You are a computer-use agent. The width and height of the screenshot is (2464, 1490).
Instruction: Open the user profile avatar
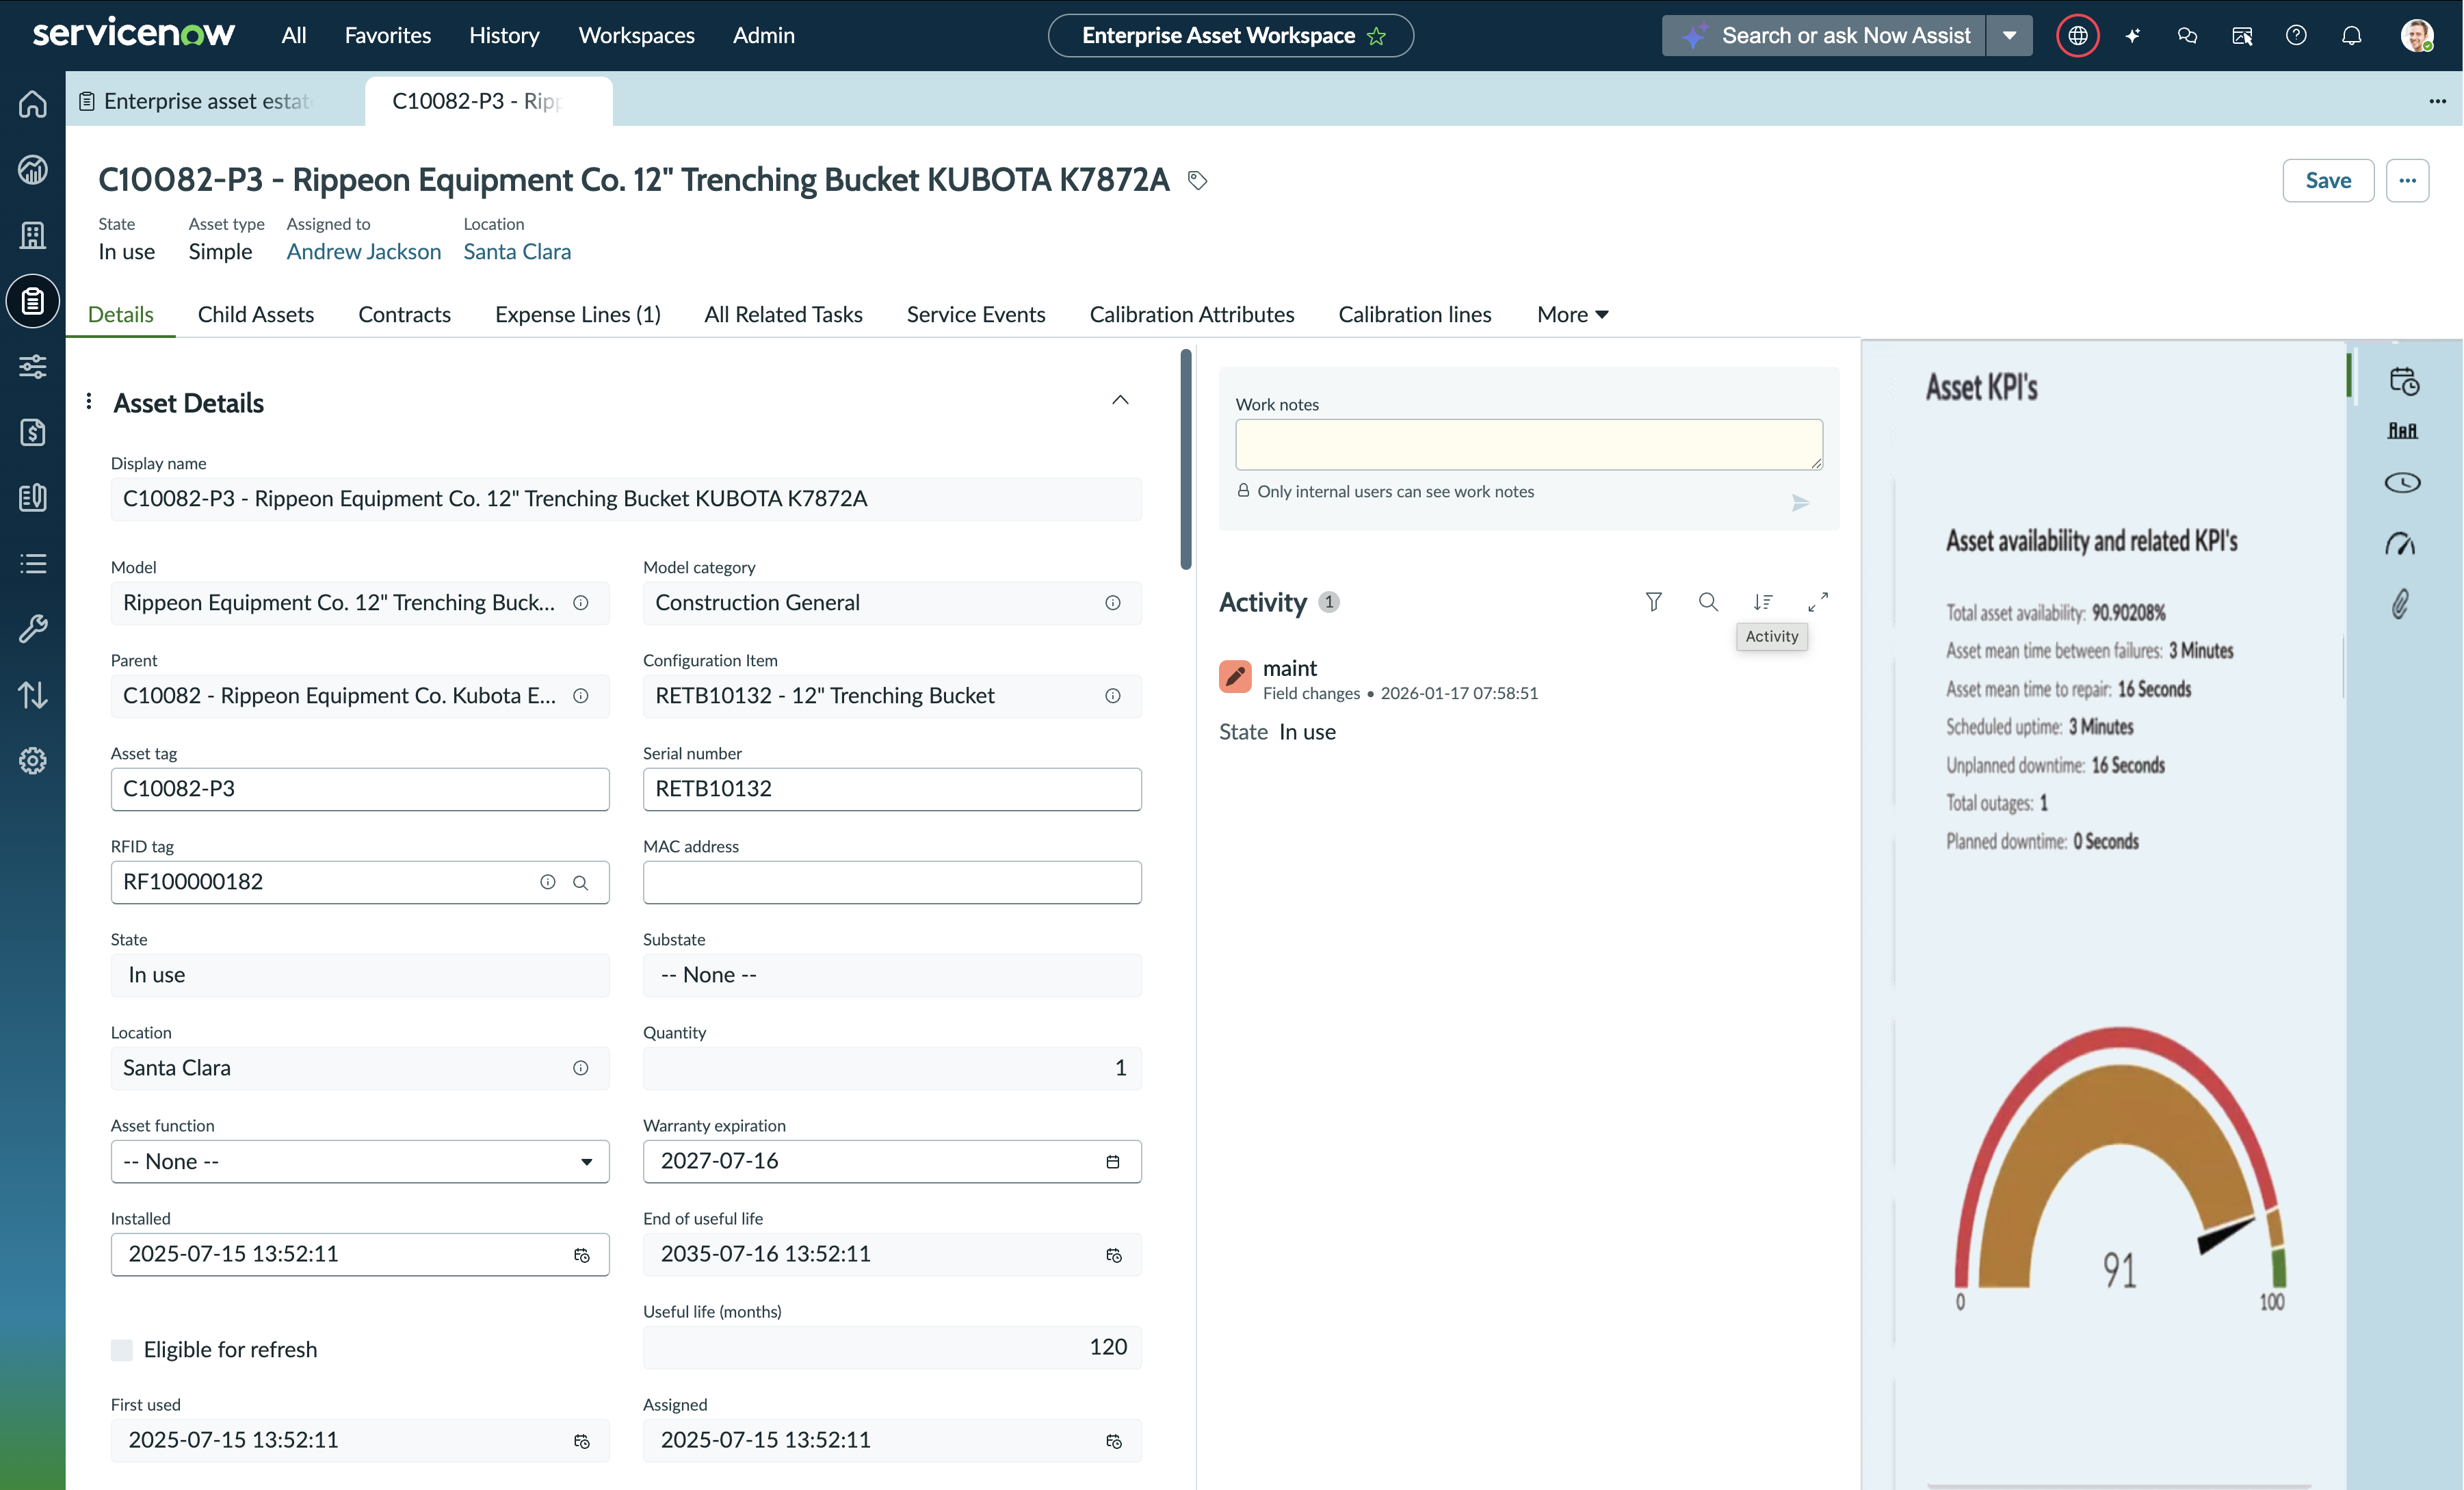2418,36
